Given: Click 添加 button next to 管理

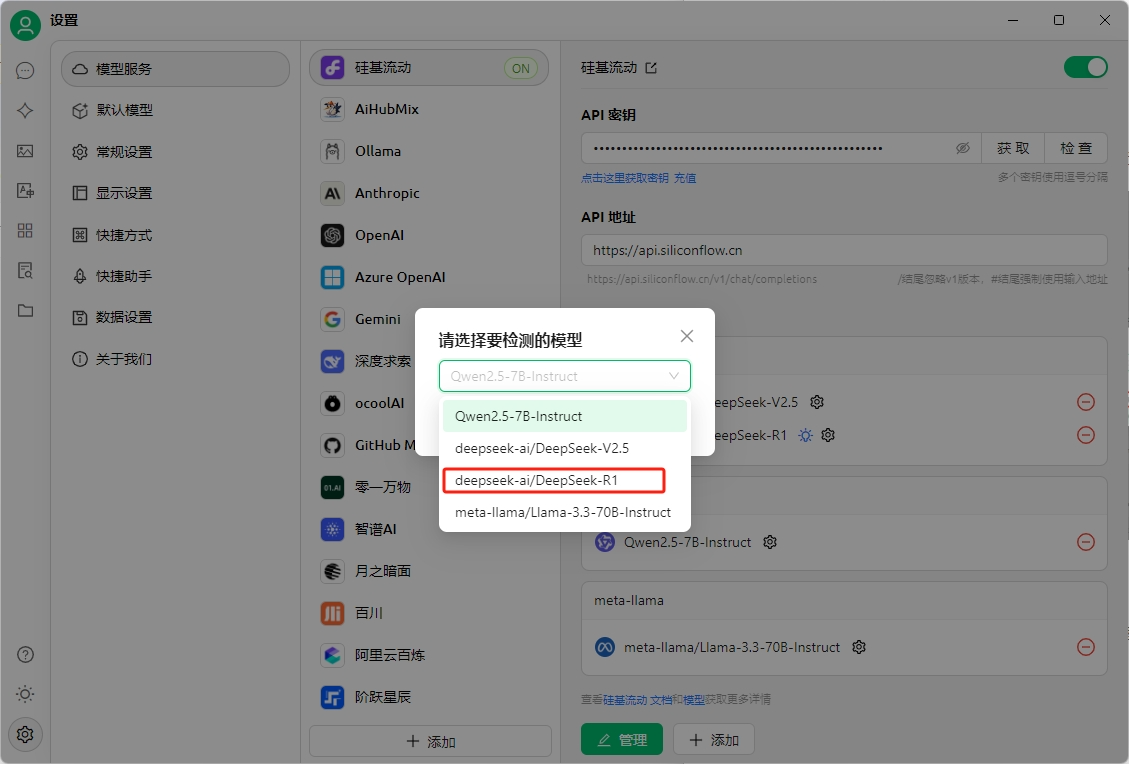Looking at the screenshot, I should [x=714, y=740].
